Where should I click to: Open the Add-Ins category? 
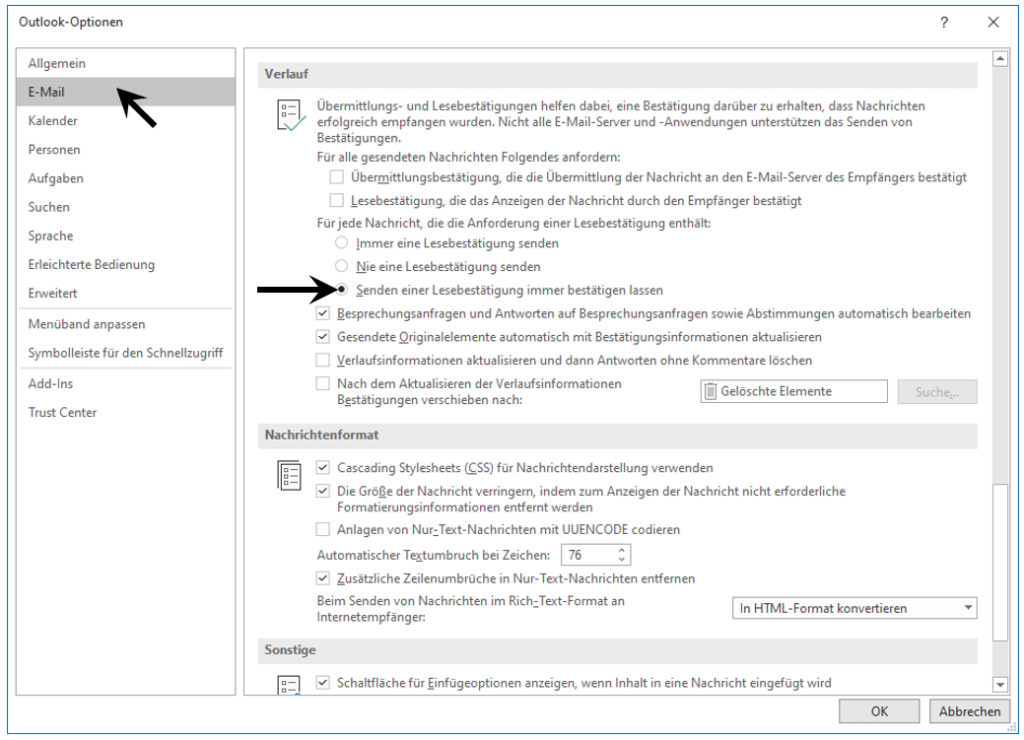[125, 383]
